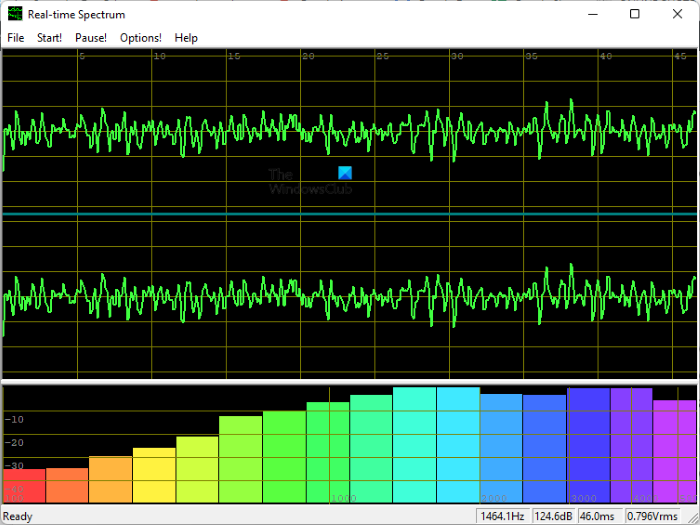Click the resize grip in bottom-right corner

pyautogui.click(x=692, y=517)
